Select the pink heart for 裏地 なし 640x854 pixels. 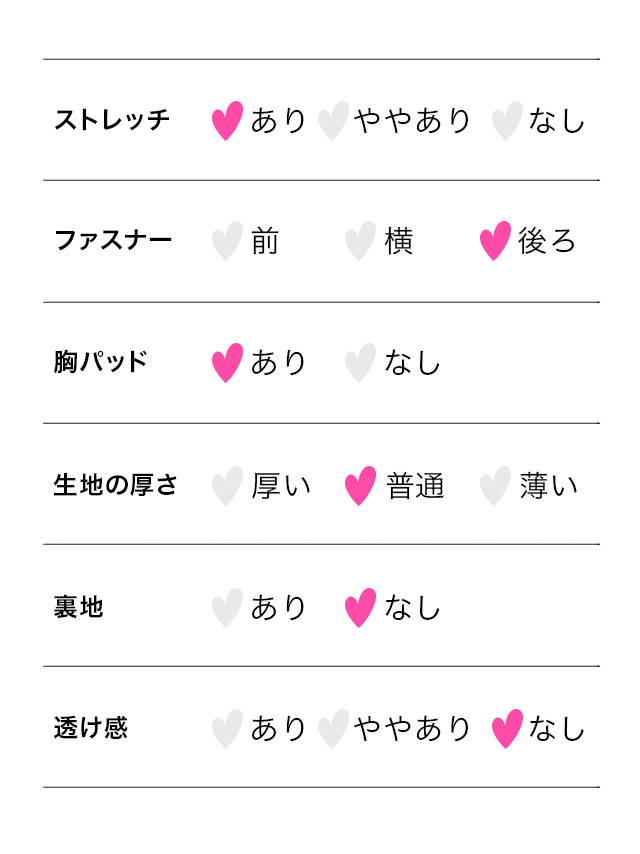point(360,607)
